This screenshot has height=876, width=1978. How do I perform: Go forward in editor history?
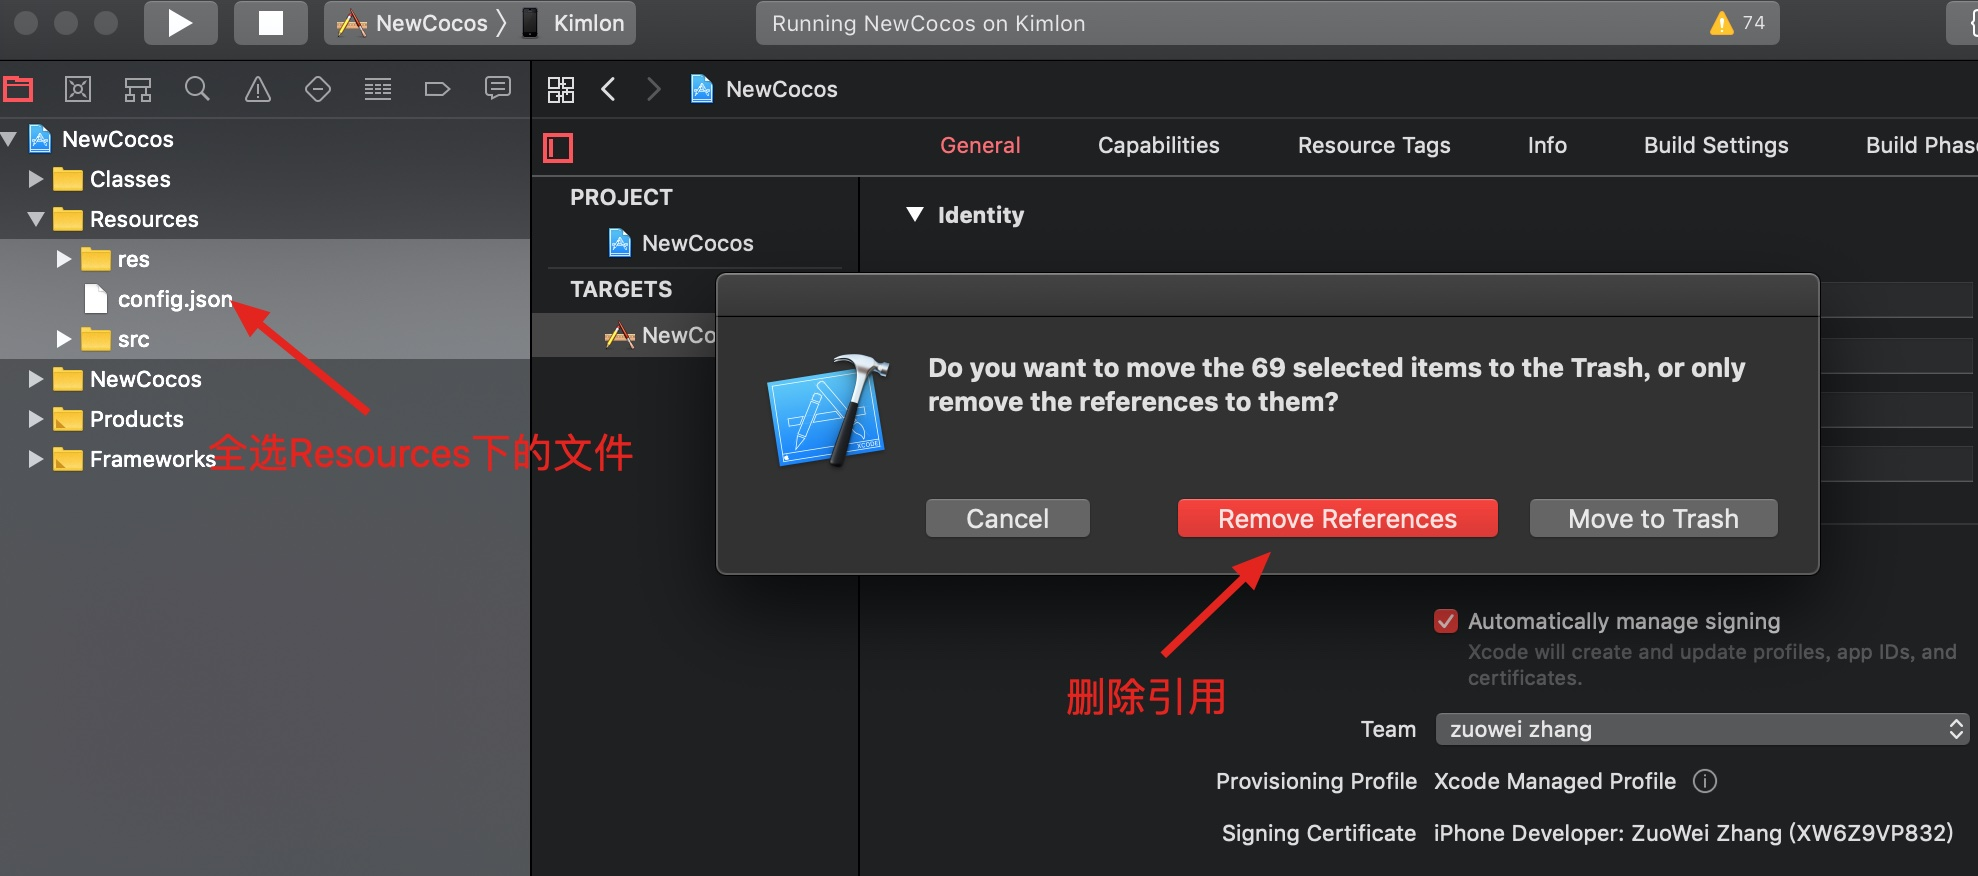[x=654, y=89]
